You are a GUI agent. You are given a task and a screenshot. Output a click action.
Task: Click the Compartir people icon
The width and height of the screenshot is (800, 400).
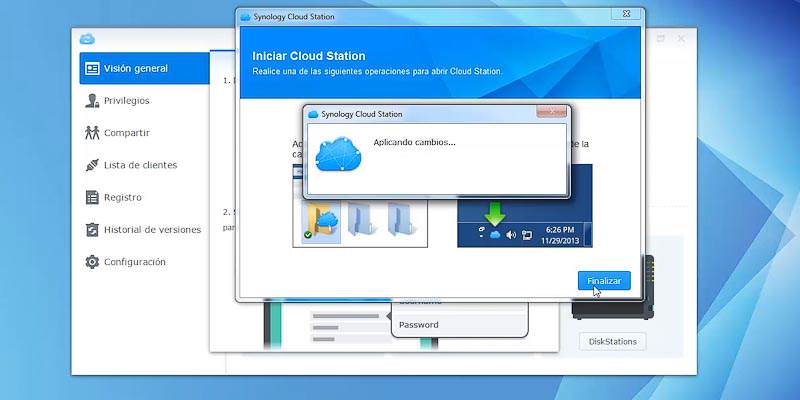(92, 133)
